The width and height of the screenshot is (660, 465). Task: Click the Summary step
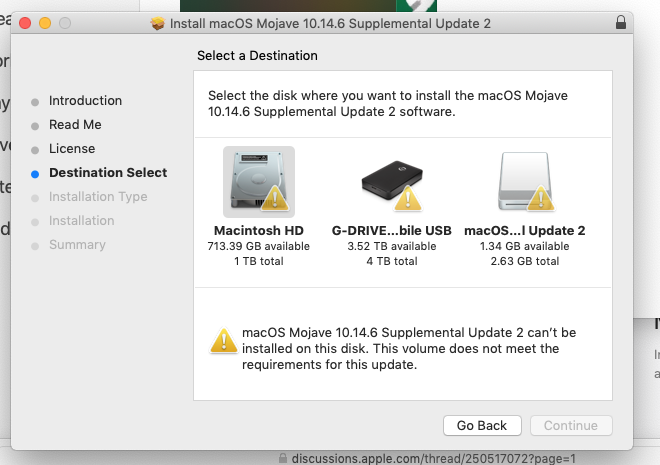pyautogui.click(x=77, y=244)
